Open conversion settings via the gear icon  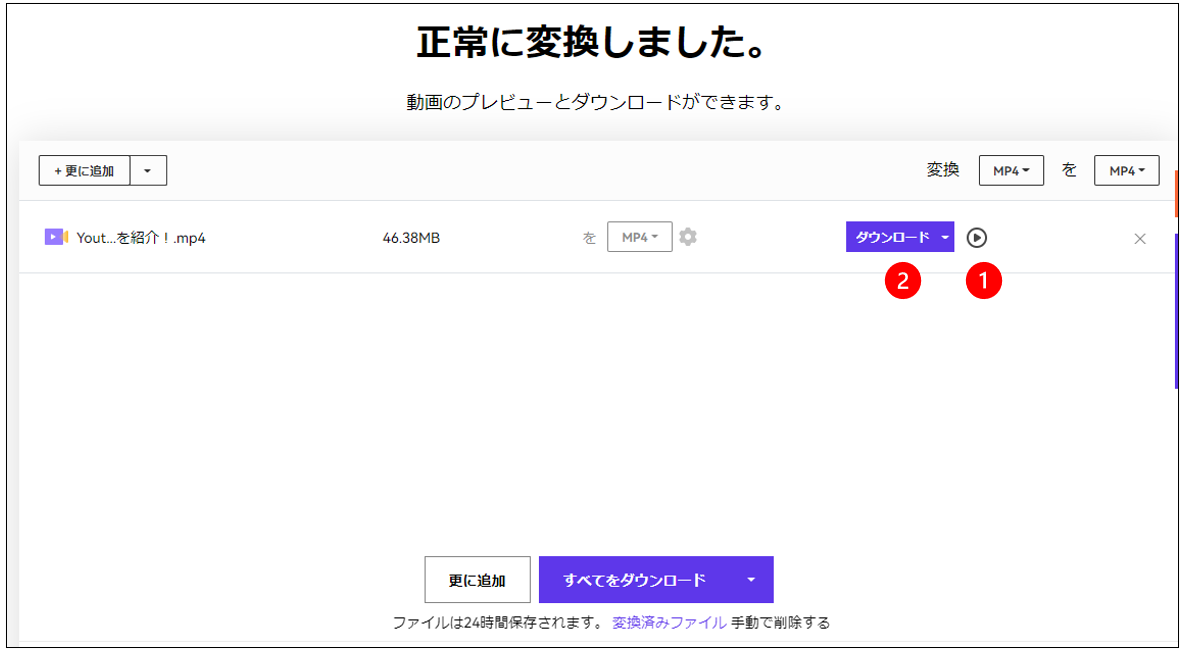pos(688,237)
